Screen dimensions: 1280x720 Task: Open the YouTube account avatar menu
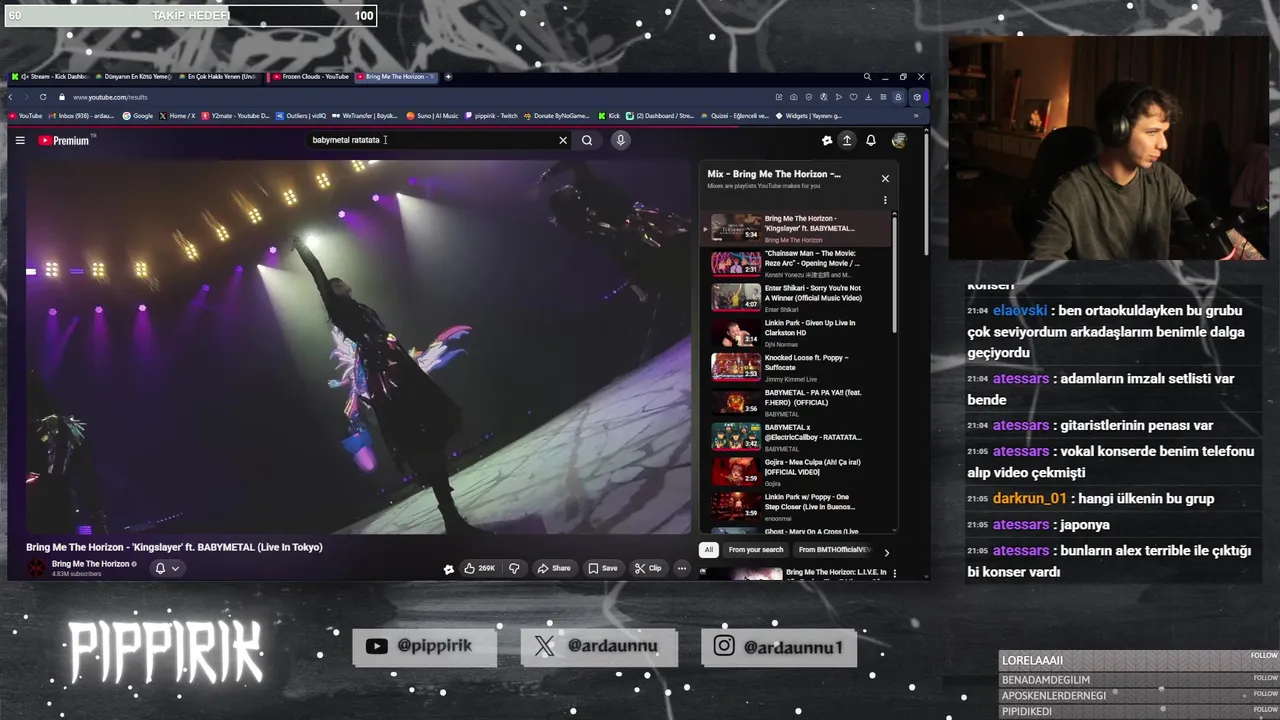coord(899,141)
